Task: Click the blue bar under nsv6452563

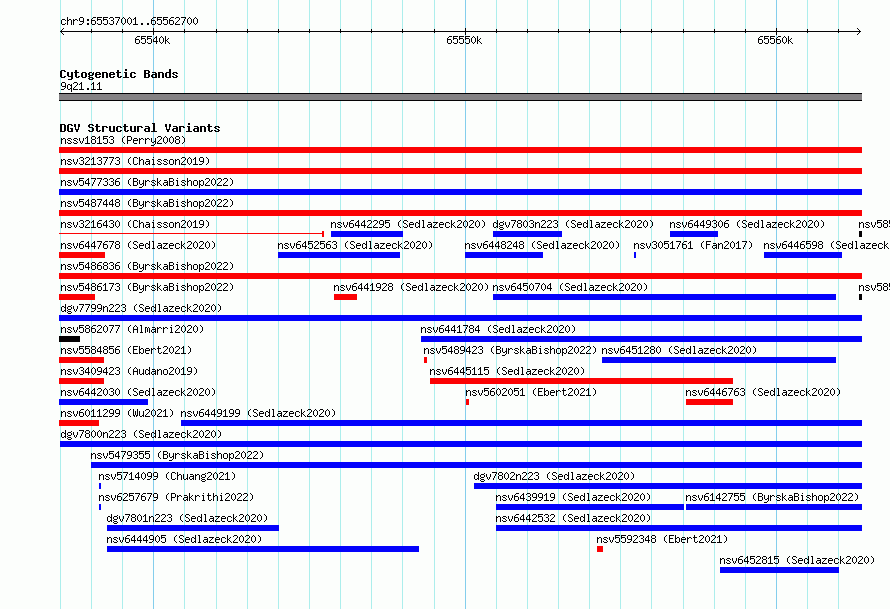Action: [339, 255]
